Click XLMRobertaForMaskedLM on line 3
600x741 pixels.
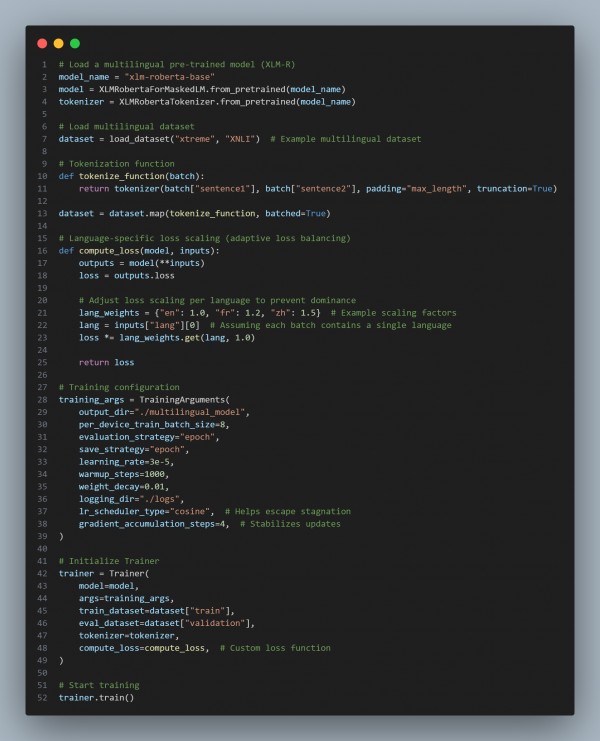[x=152, y=89]
